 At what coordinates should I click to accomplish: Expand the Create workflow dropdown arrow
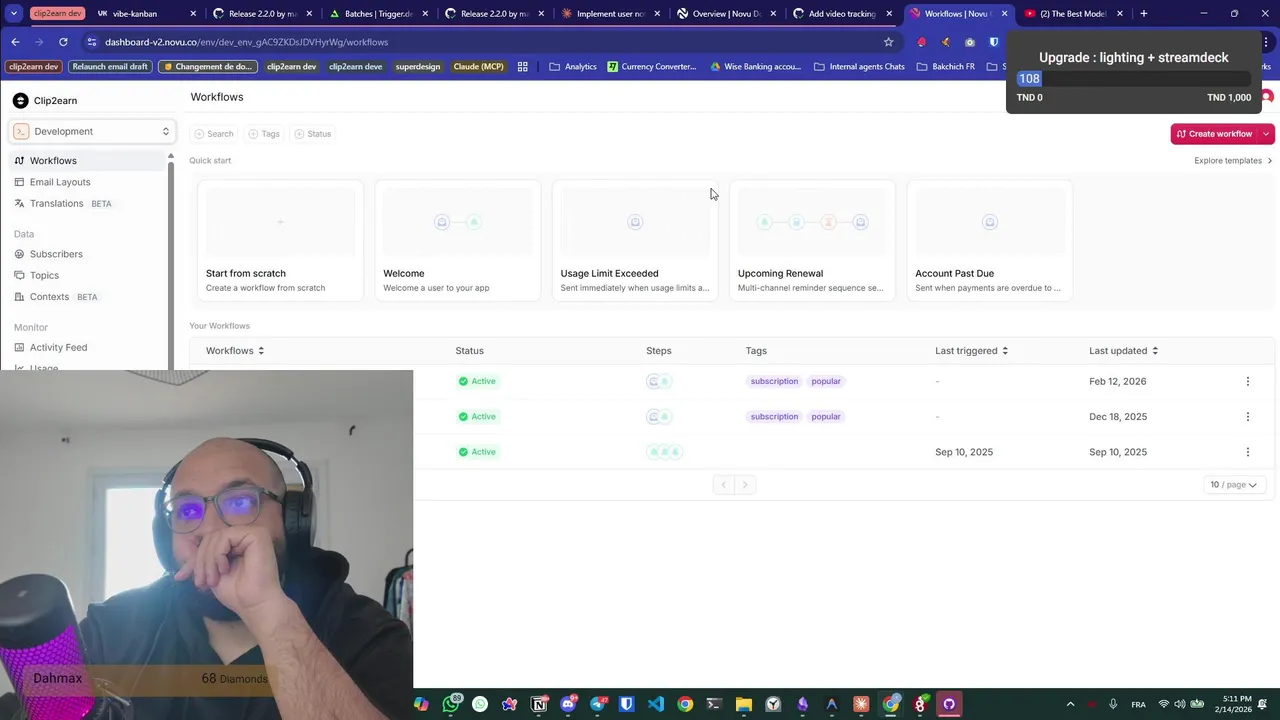pyautogui.click(x=1266, y=134)
